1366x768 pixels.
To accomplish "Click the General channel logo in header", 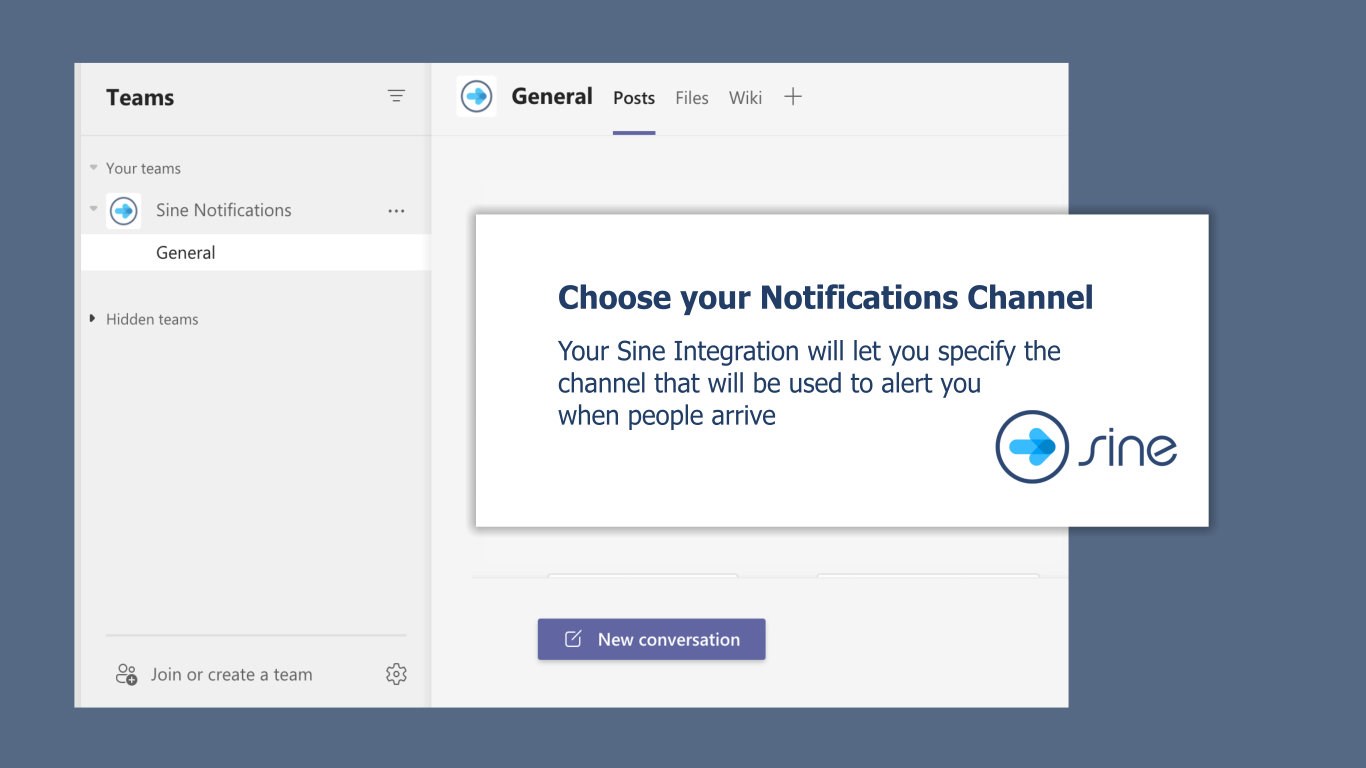I will click(476, 97).
